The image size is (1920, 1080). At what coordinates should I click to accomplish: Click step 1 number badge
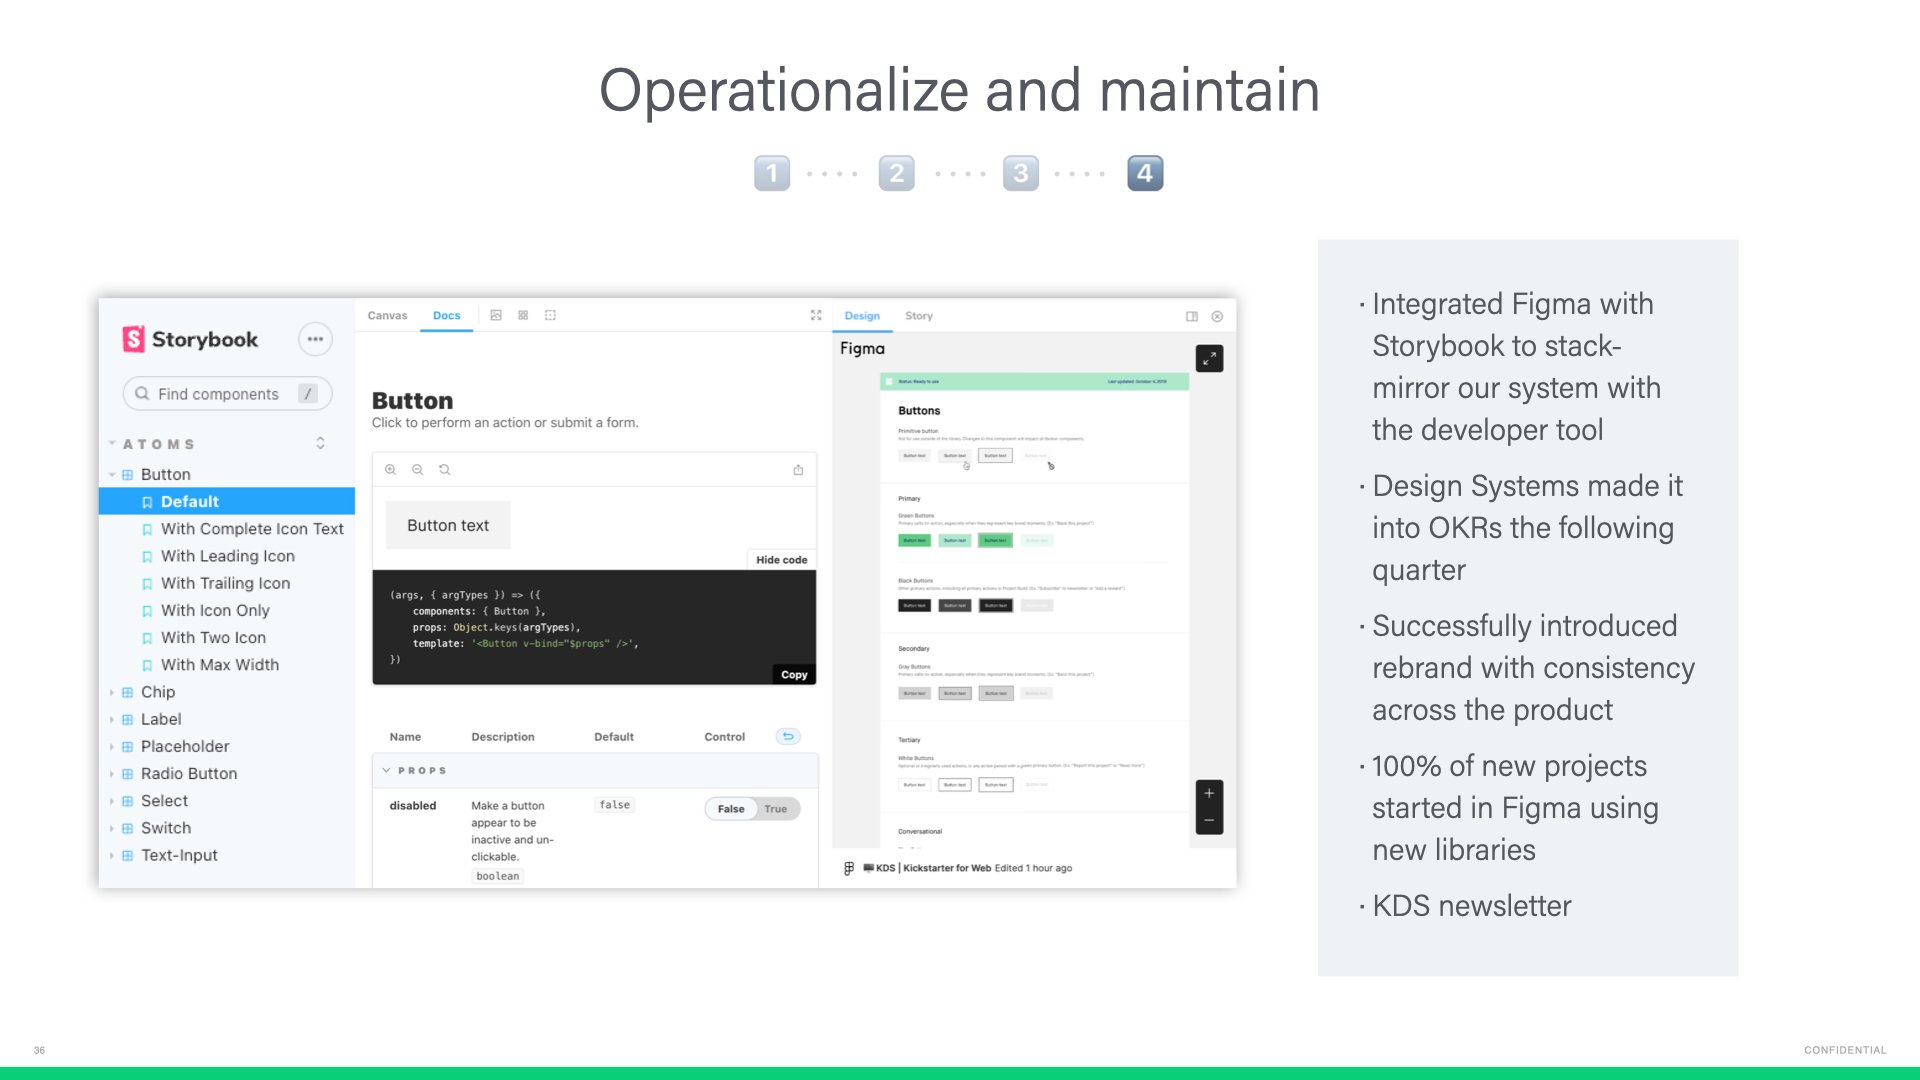click(772, 173)
